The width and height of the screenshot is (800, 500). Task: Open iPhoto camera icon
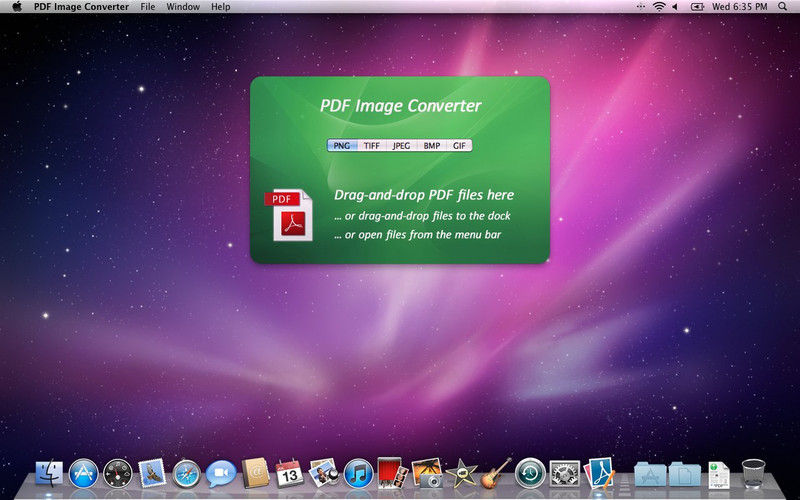pyautogui.click(x=427, y=473)
